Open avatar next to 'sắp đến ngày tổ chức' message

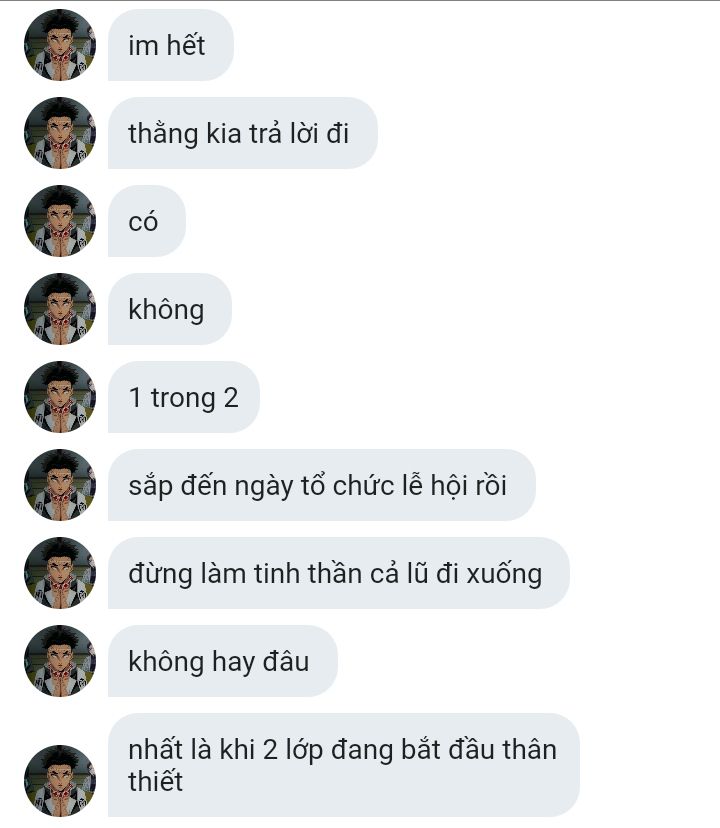click(60, 485)
